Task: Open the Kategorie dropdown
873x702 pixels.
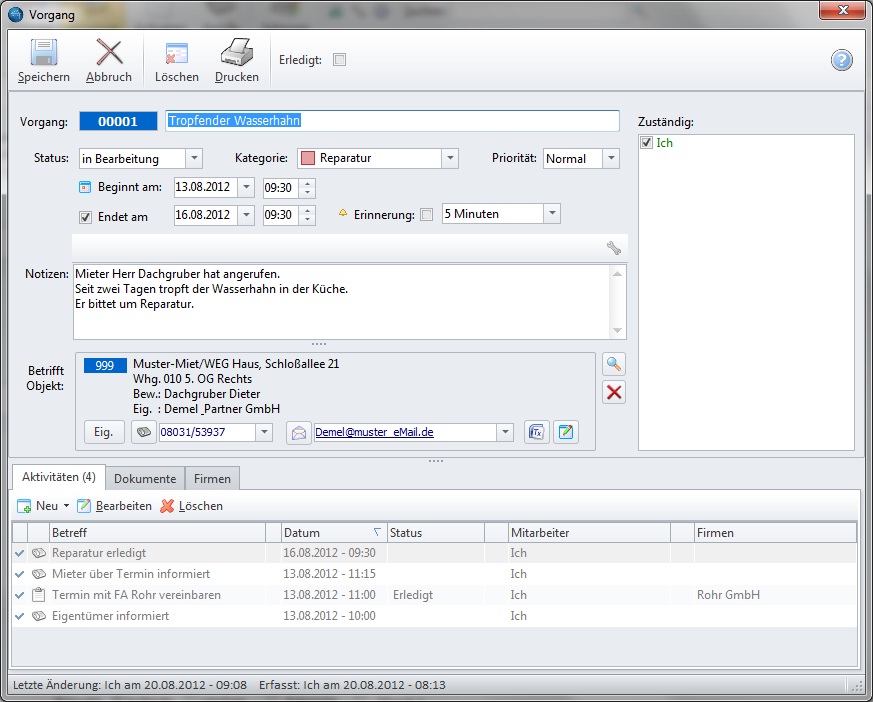Action: click(450, 158)
